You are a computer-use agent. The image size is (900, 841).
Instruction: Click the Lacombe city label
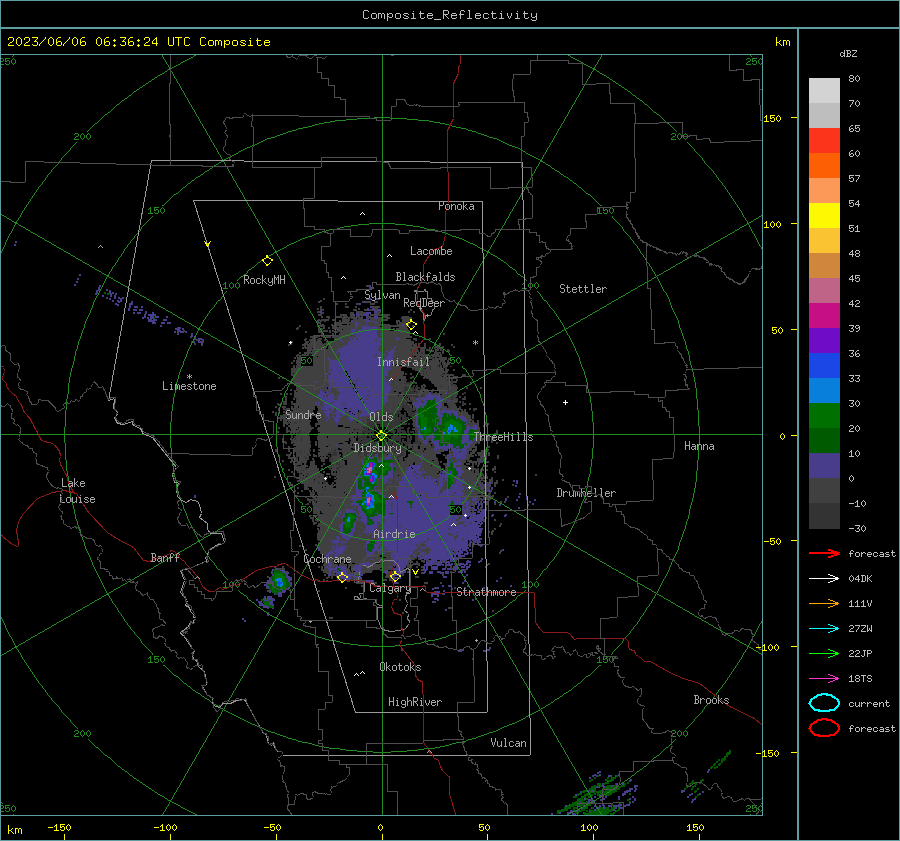coord(431,251)
